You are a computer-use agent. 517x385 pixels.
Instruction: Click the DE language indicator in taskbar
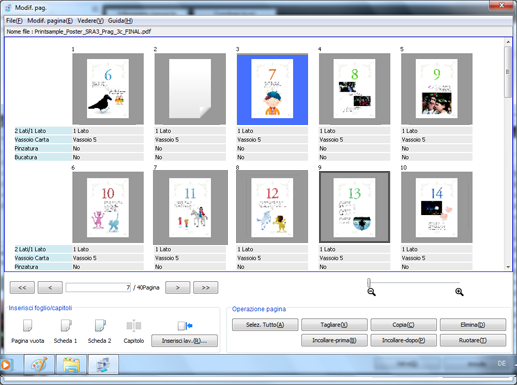click(502, 363)
